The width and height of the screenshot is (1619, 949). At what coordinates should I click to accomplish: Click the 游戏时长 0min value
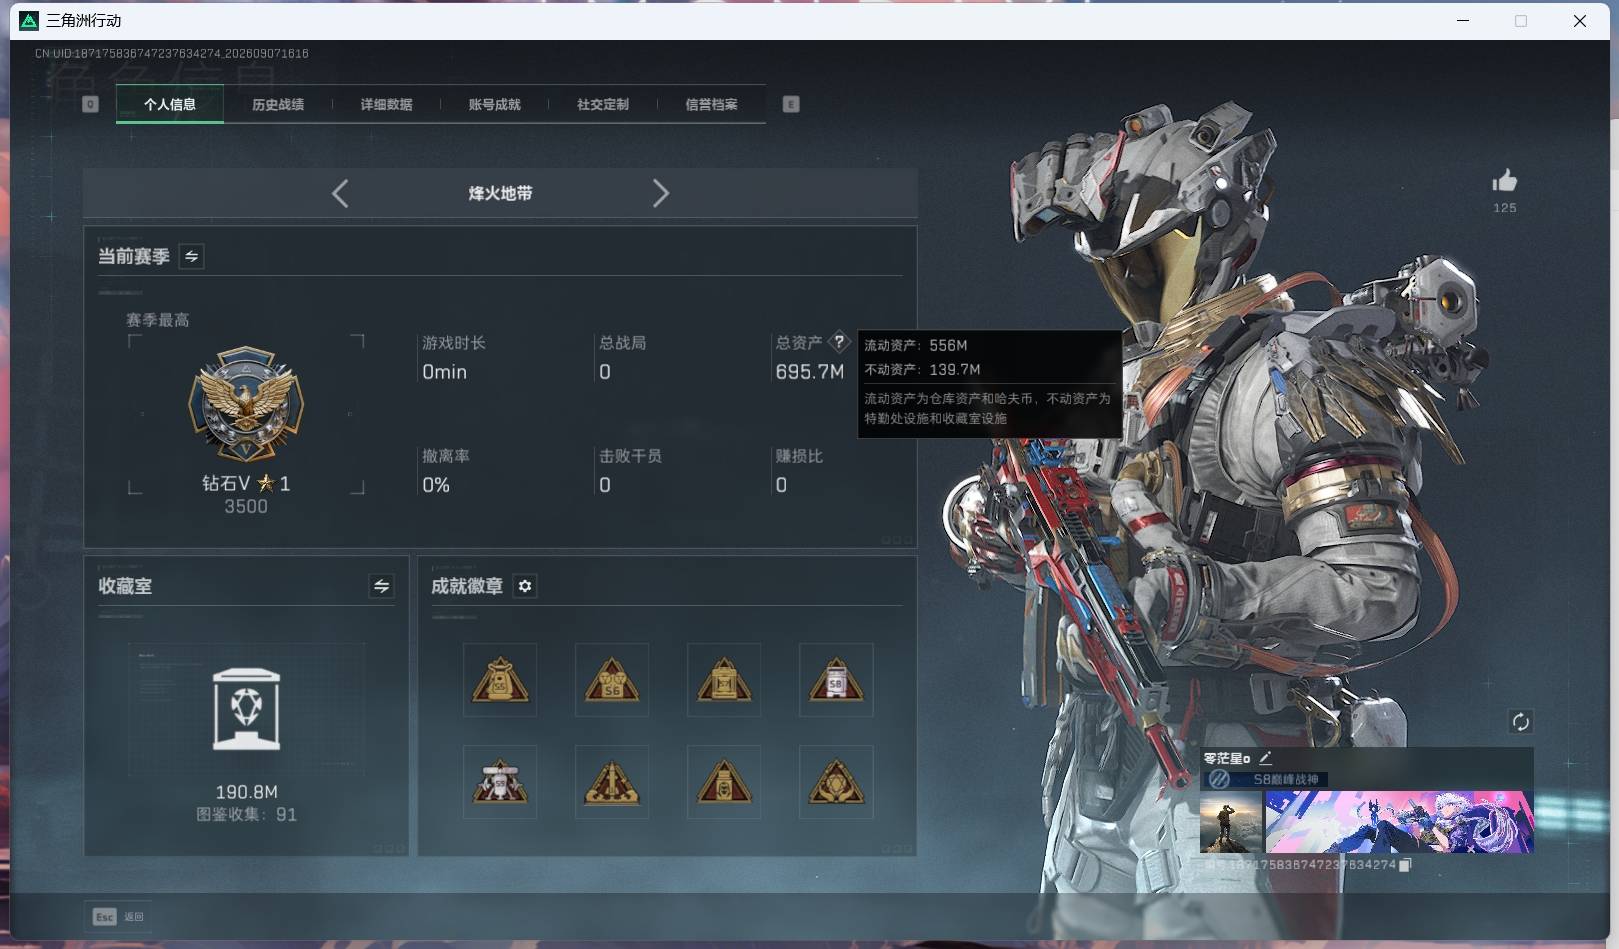coord(444,372)
